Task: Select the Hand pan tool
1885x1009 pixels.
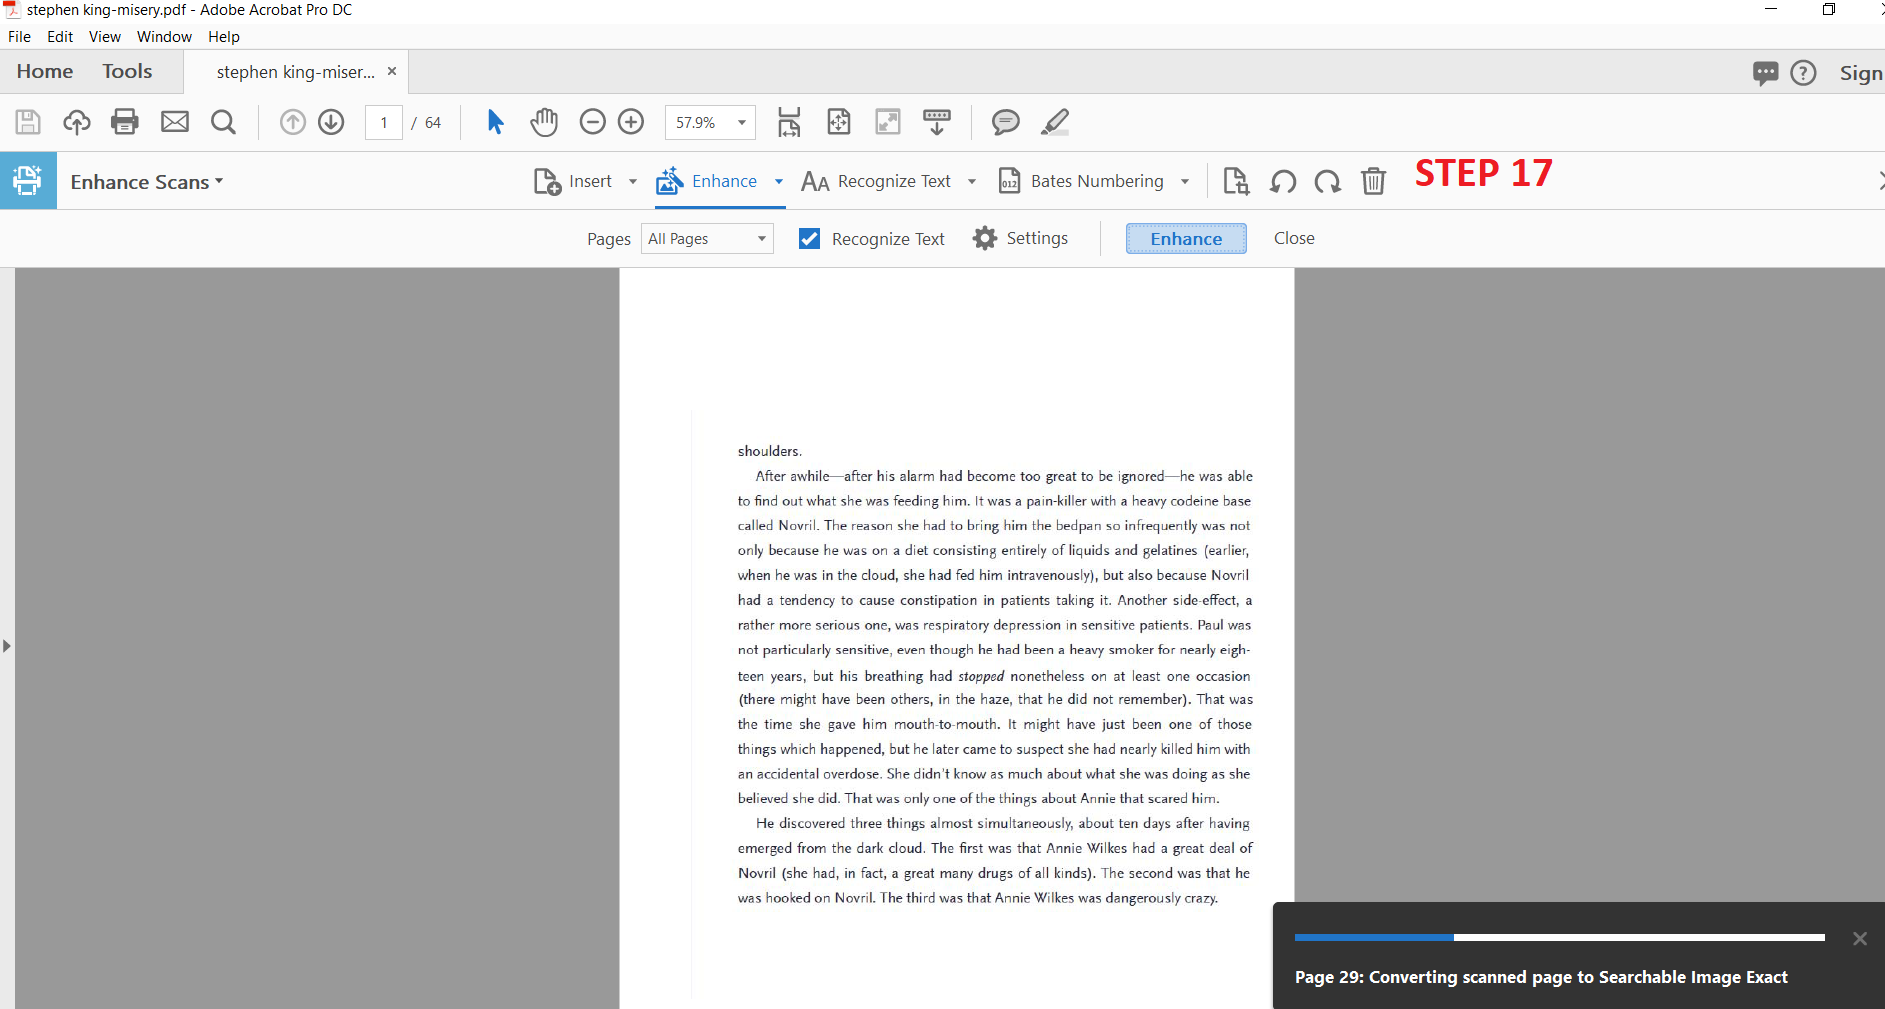Action: point(544,122)
